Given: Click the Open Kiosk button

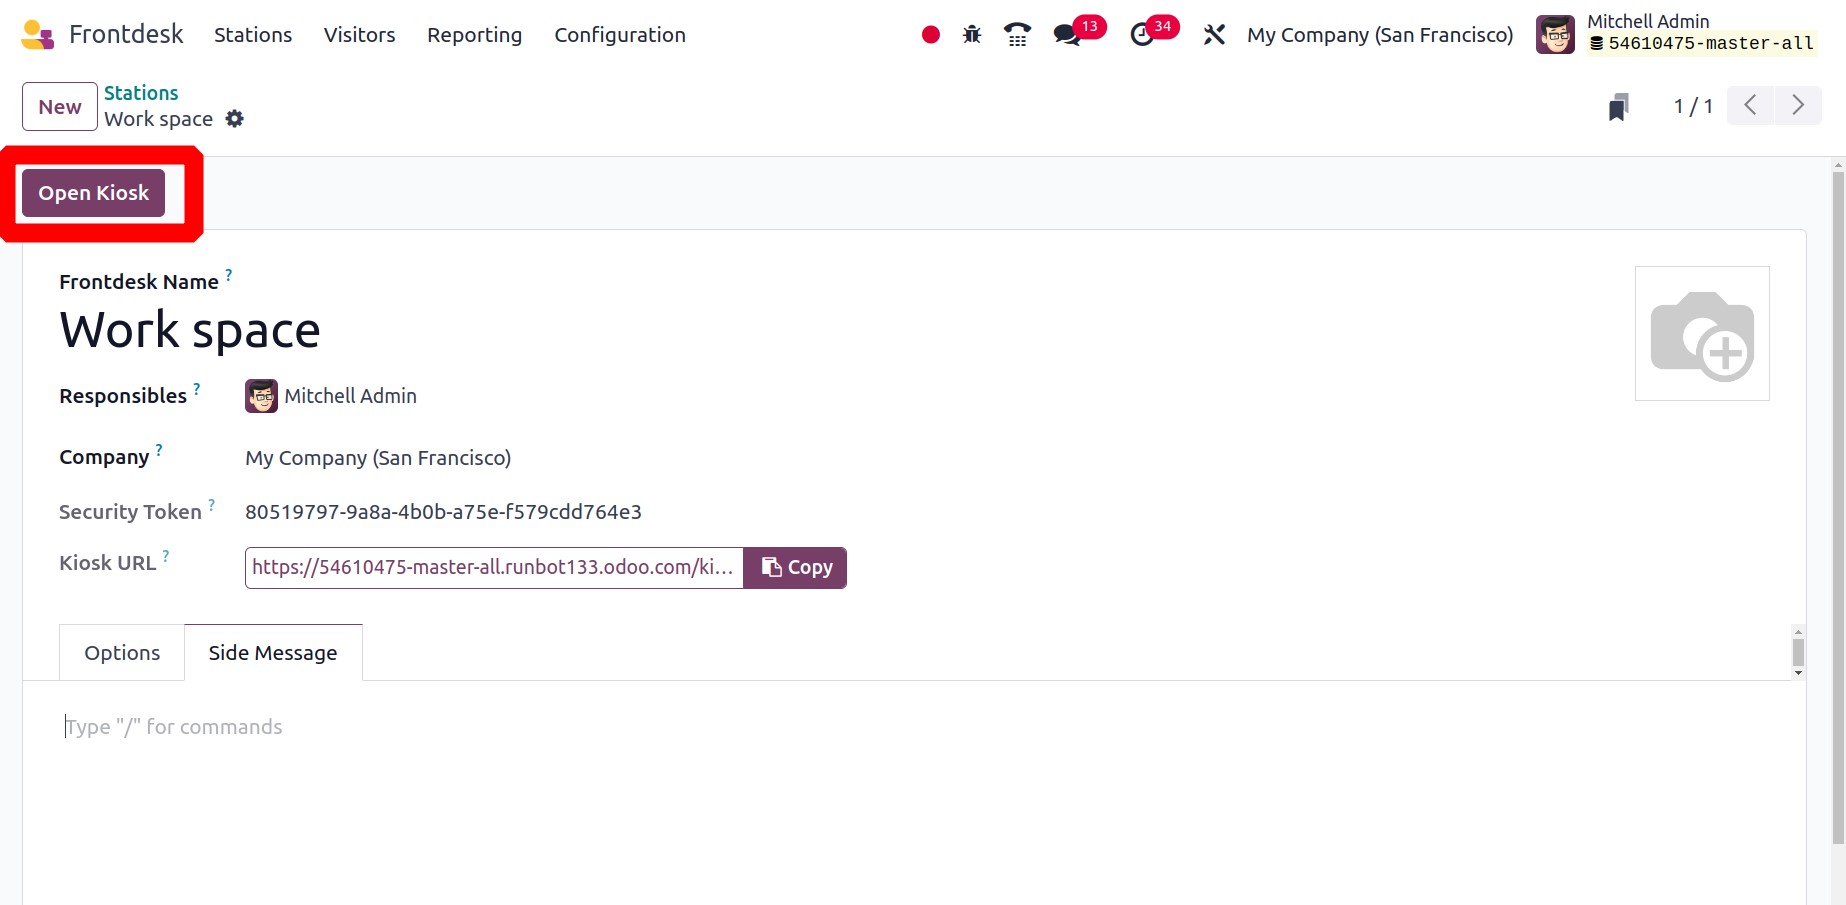Looking at the screenshot, I should click(94, 193).
